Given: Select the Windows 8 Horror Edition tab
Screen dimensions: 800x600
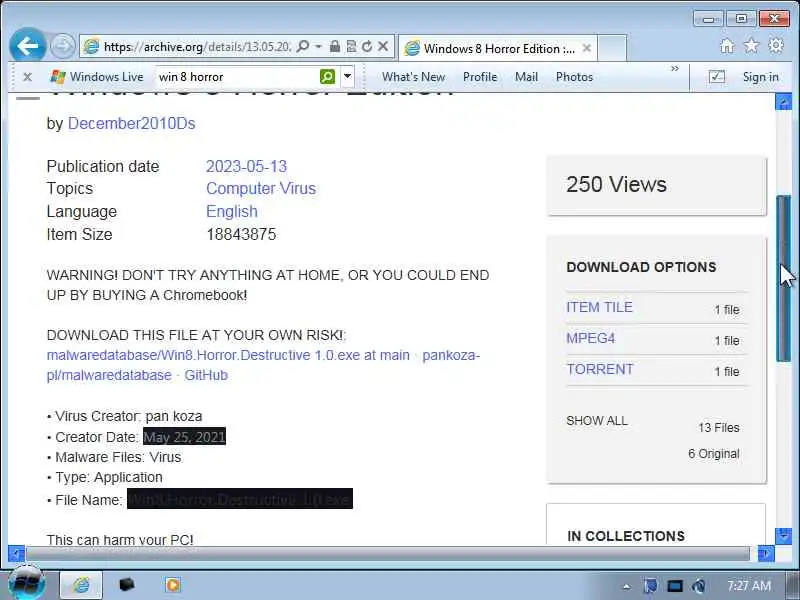Looking at the screenshot, I should point(498,48).
